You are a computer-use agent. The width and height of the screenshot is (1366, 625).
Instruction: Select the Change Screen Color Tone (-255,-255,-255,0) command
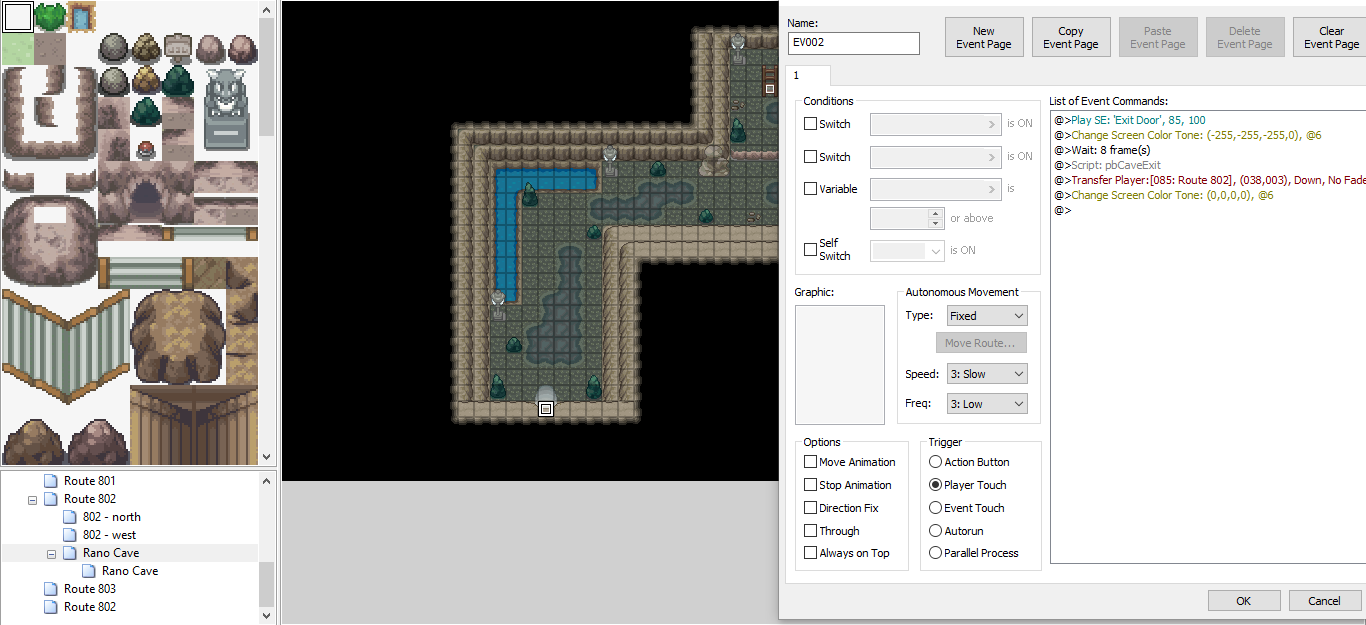tap(1187, 135)
